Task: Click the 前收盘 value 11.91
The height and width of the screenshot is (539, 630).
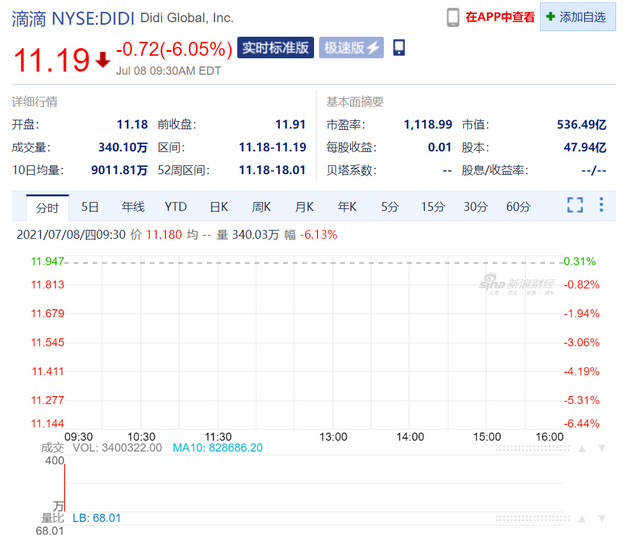Action: [x=290, y=125]
